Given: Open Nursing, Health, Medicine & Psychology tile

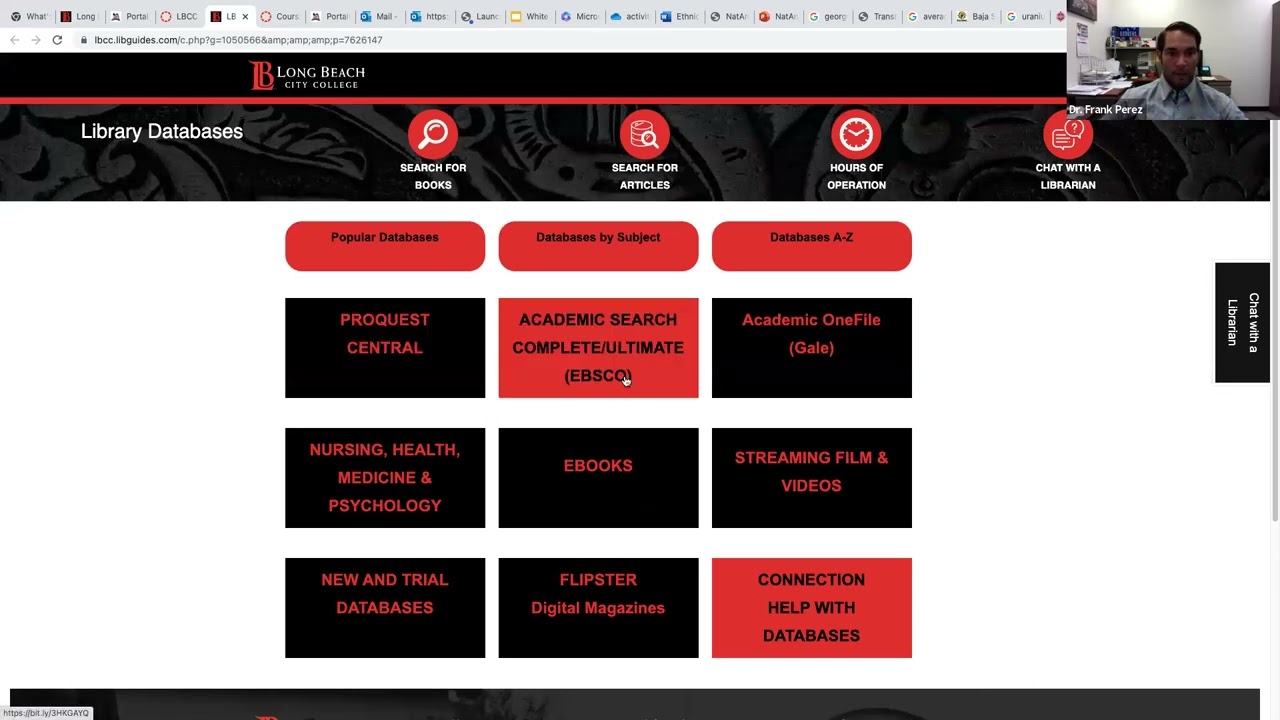Looking at the screenshot, I should coord(385,478).
